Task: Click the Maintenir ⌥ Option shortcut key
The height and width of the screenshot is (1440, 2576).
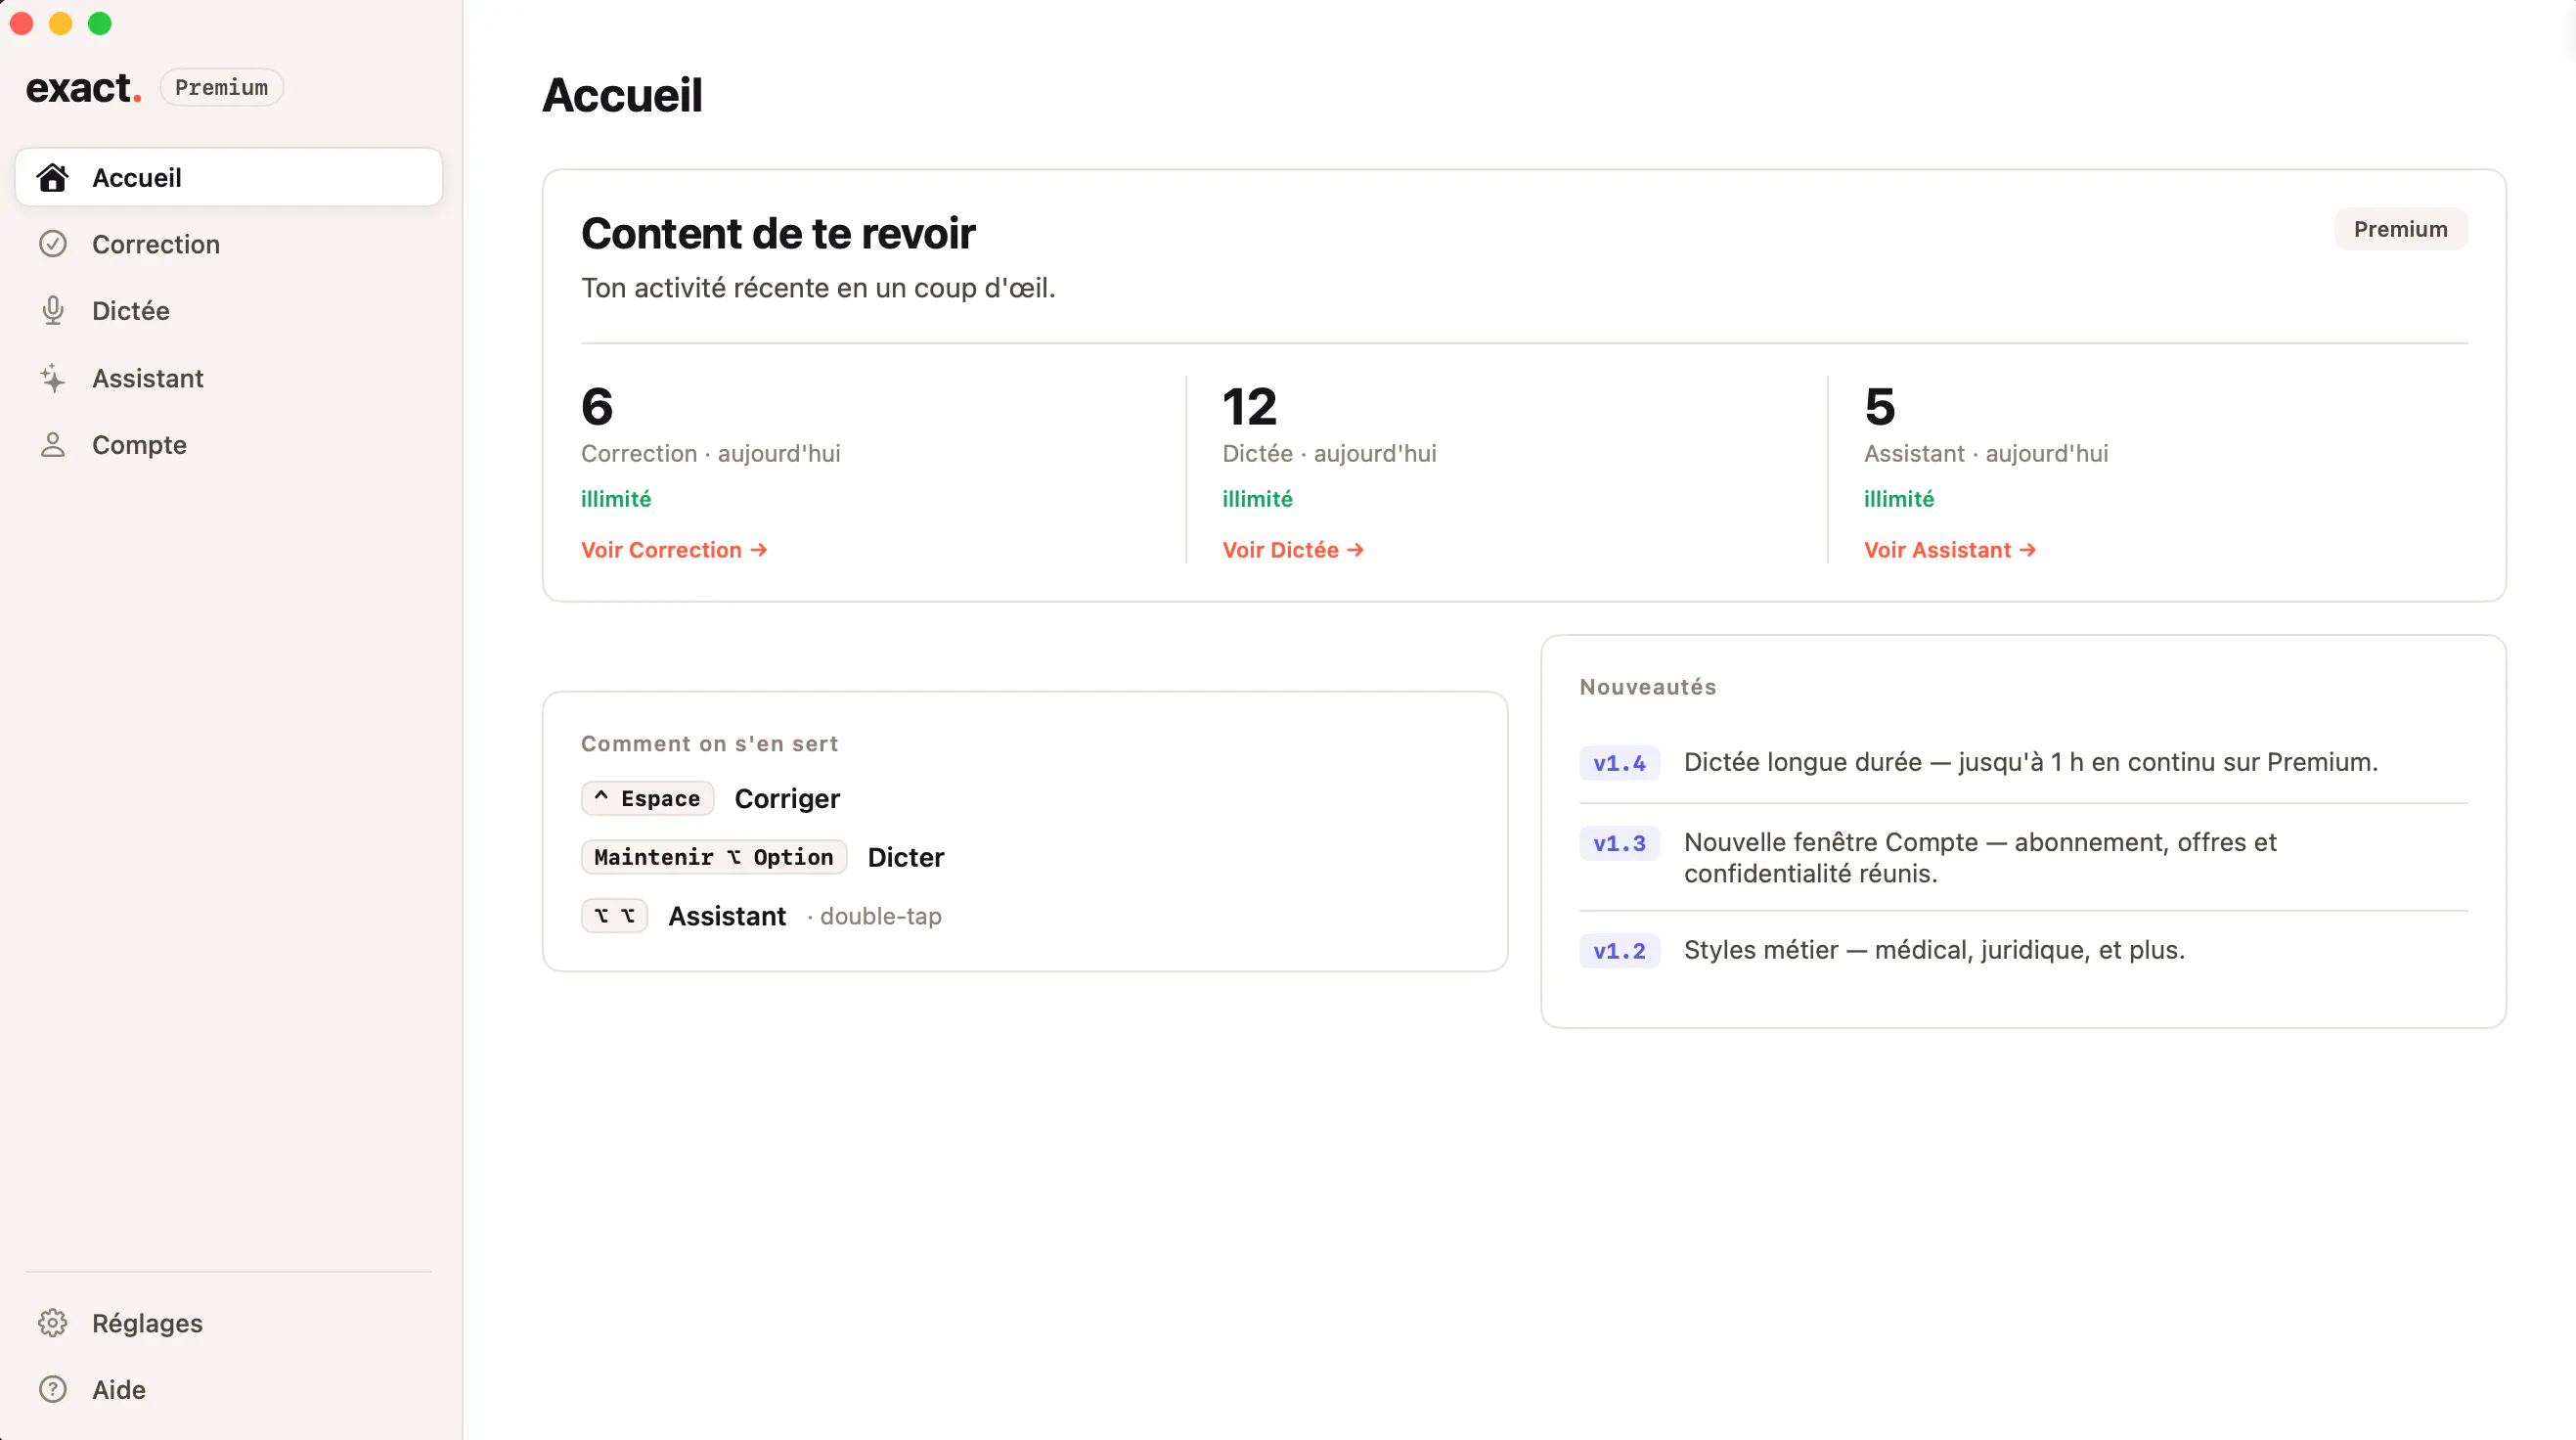Action: 713,857
